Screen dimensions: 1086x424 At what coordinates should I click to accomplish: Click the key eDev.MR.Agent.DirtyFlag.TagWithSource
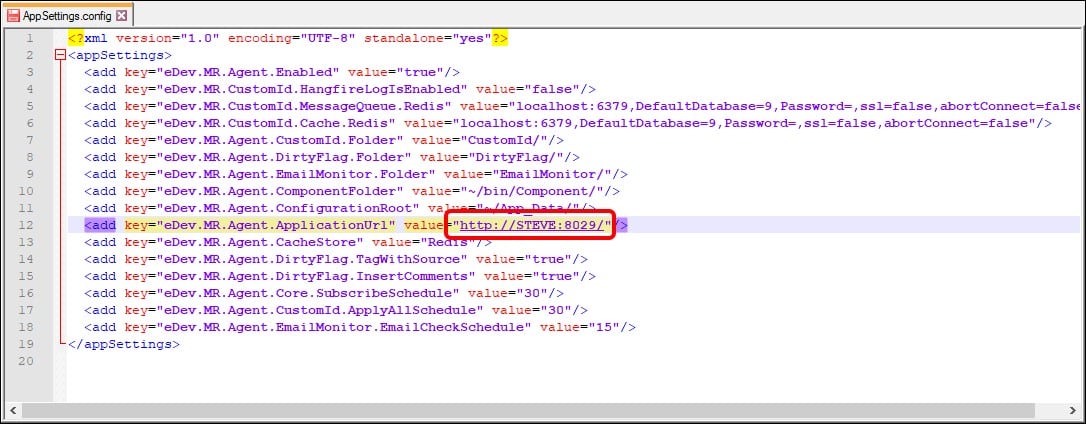[314, 258]
